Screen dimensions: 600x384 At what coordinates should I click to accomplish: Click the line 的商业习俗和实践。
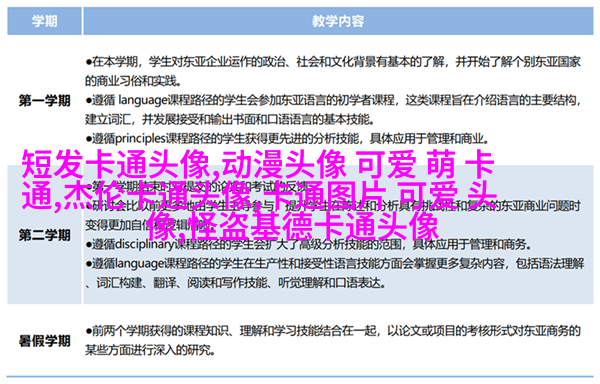click(x=133, y=81)
